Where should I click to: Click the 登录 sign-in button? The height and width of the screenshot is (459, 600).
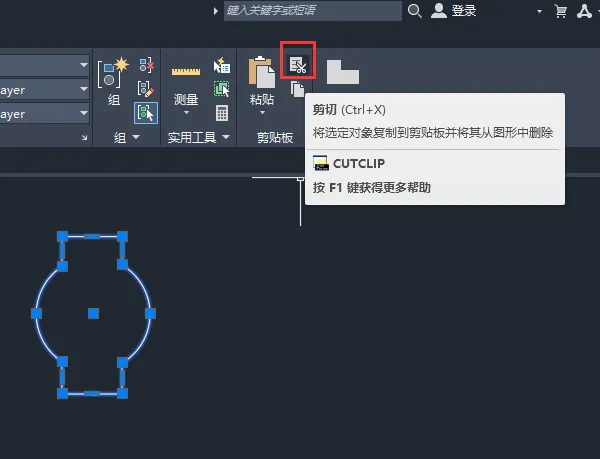[464, 11]
